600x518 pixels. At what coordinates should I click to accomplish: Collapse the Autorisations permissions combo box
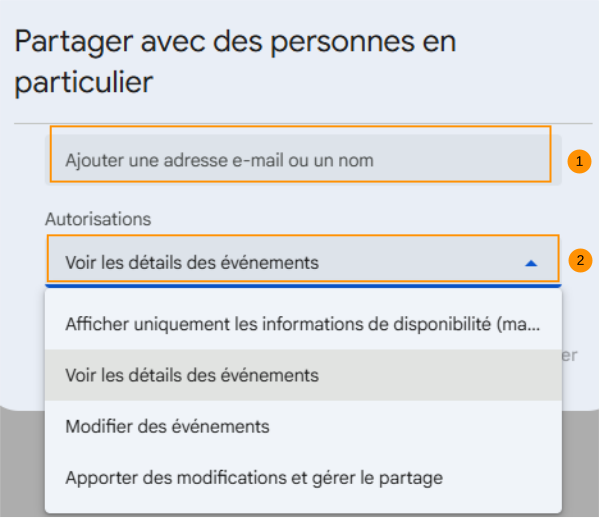coord(300,262)
